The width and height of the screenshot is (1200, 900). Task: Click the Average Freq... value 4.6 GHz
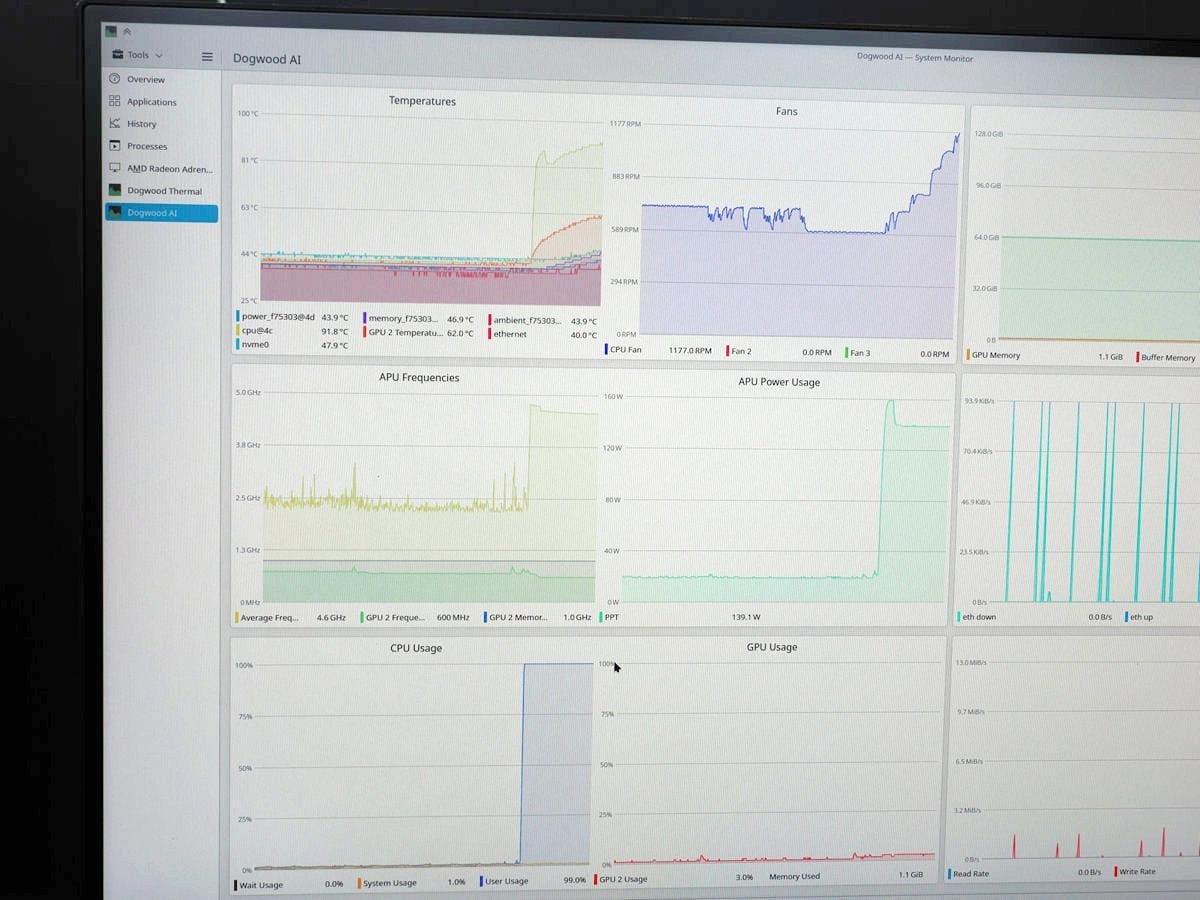(x=331, y=618)
